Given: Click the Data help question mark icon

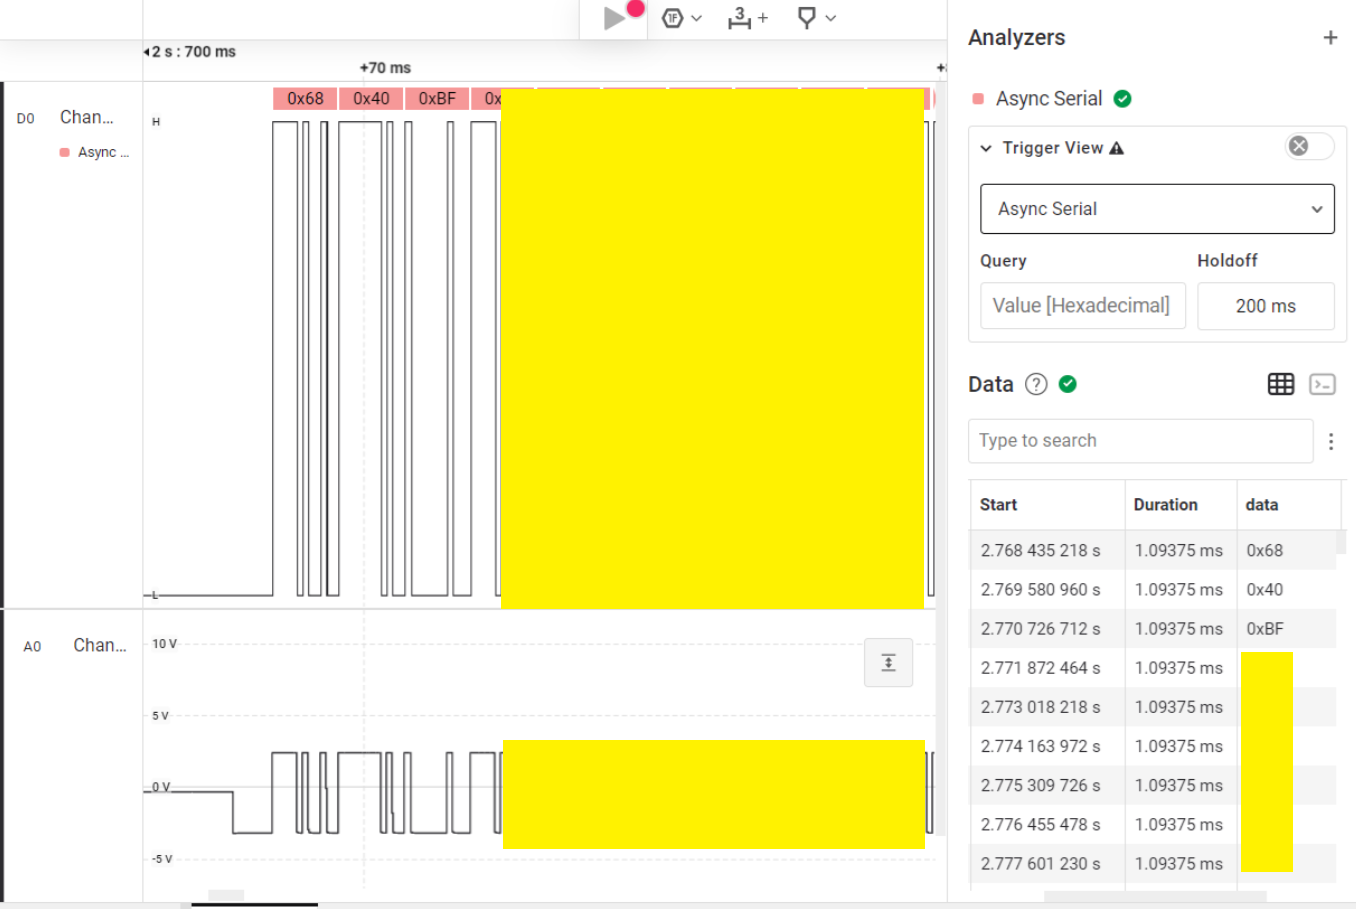Looking at the screenshot, I should [x=1036, y=385].
